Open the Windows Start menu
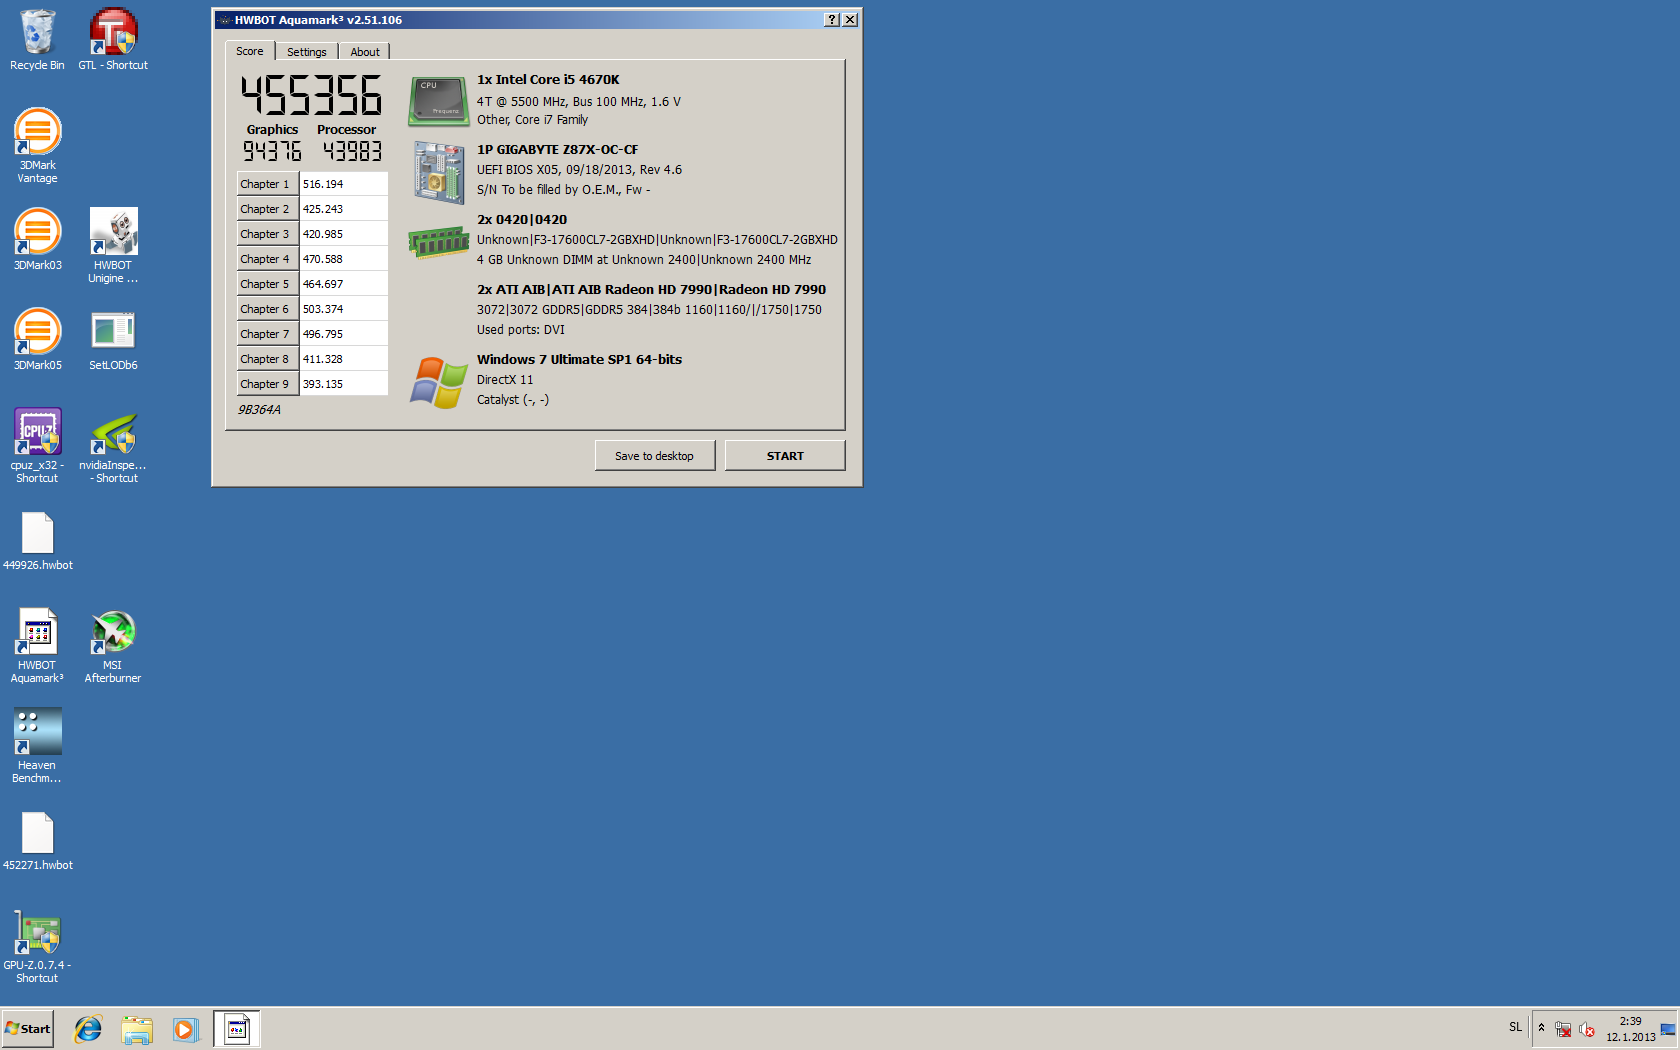The image size is (1680, 1050). 28,1028
